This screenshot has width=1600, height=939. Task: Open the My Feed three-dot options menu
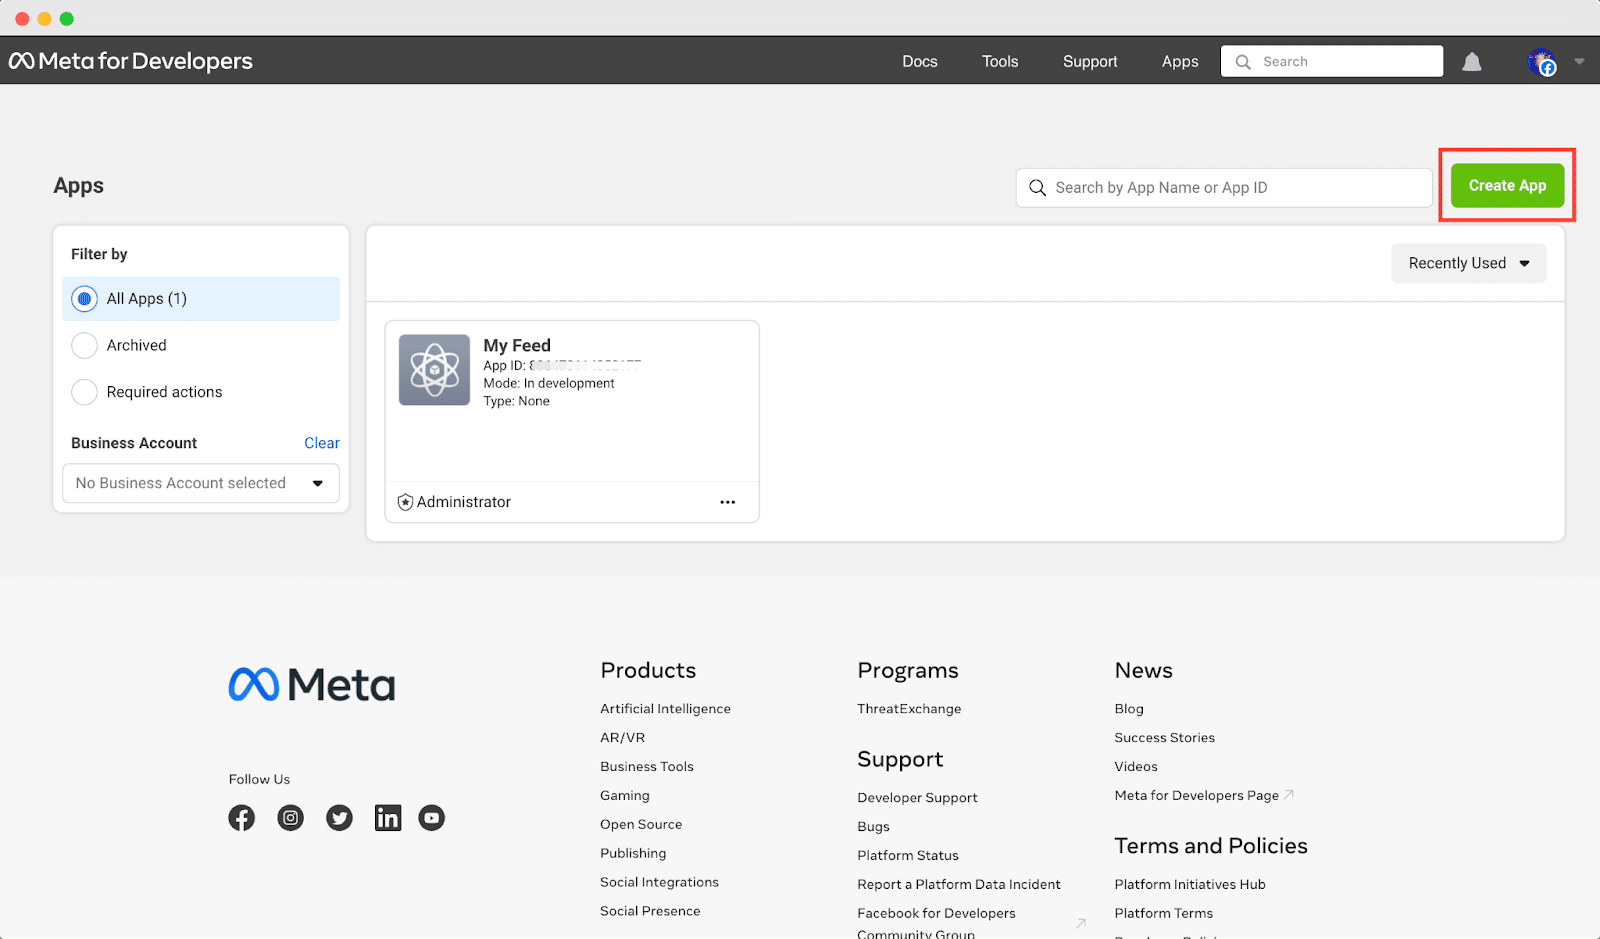[728, 502]
